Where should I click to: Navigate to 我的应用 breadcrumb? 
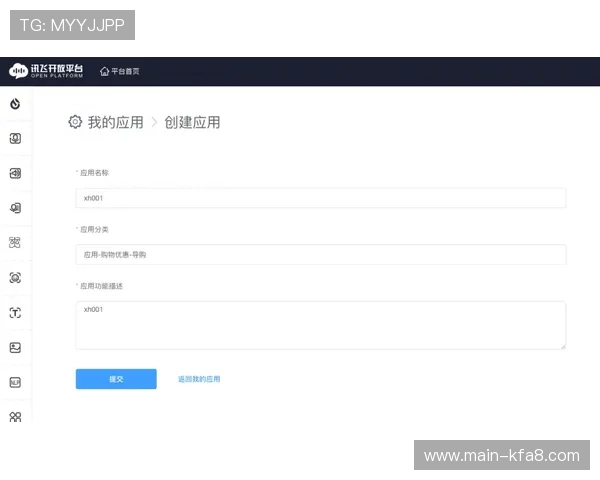pos(116,122)
